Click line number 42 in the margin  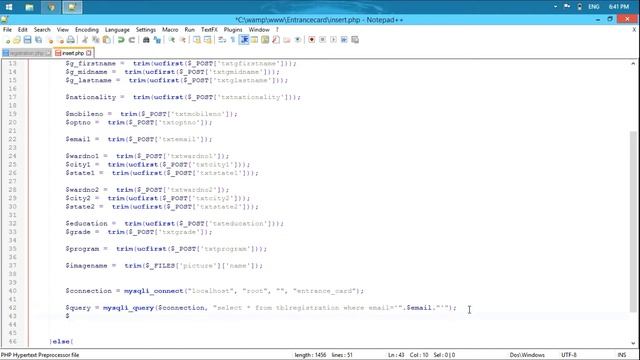[x=12, y=308]
